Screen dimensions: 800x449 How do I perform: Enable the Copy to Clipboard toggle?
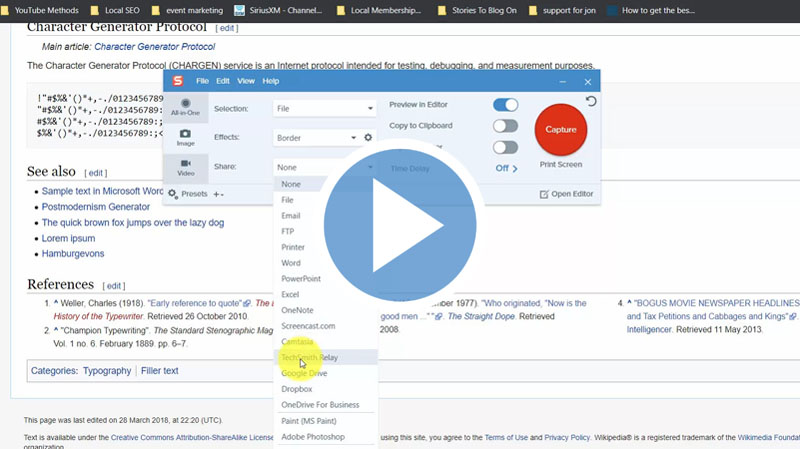505,126
